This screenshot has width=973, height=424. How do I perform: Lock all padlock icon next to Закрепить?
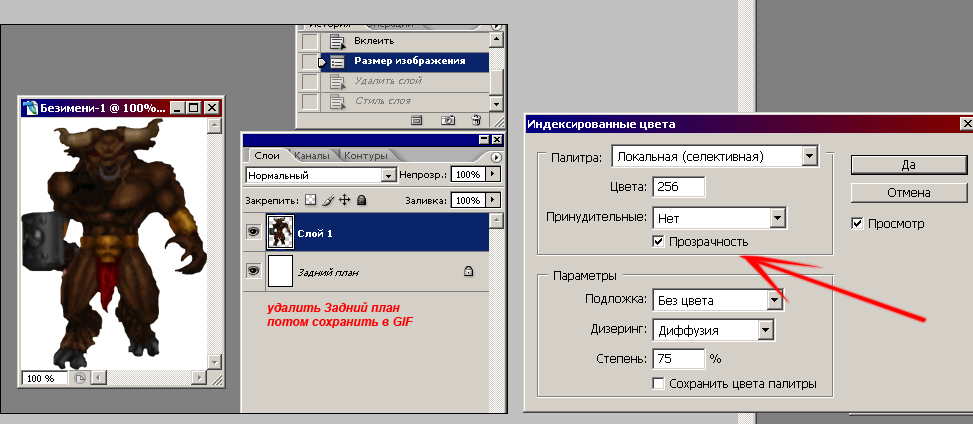tap(362, 200)
